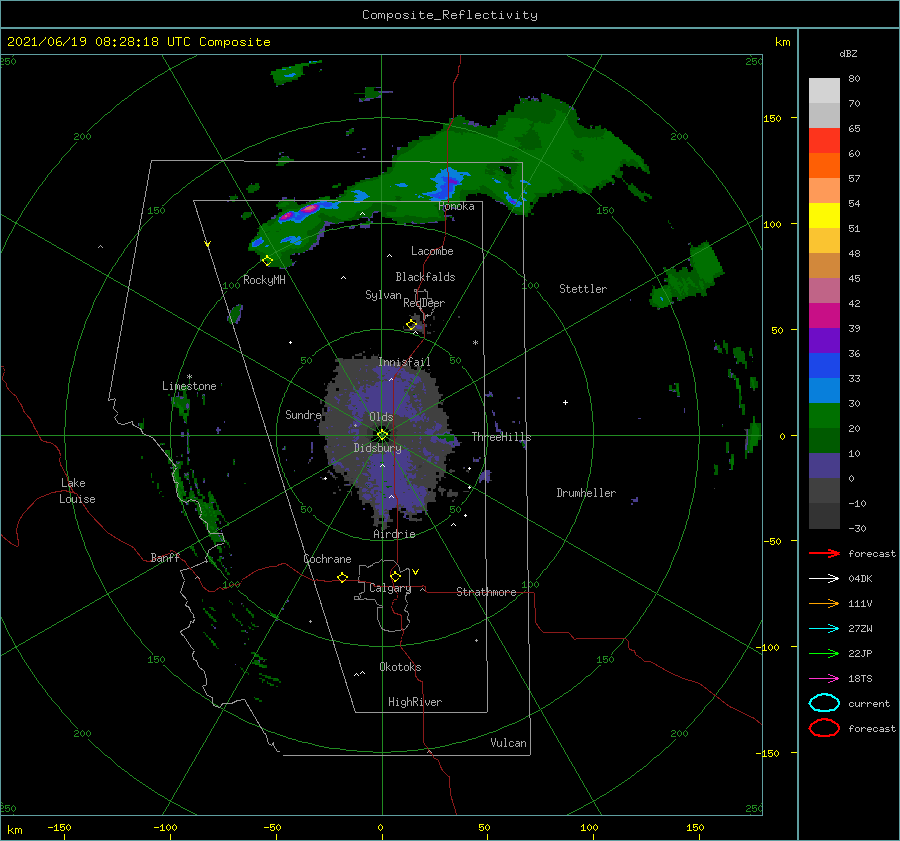Select the yellow 51-54 dBZ swatch
Image resolution: width=900 pixels, height=841 pixels.
(x=824, y=215)
